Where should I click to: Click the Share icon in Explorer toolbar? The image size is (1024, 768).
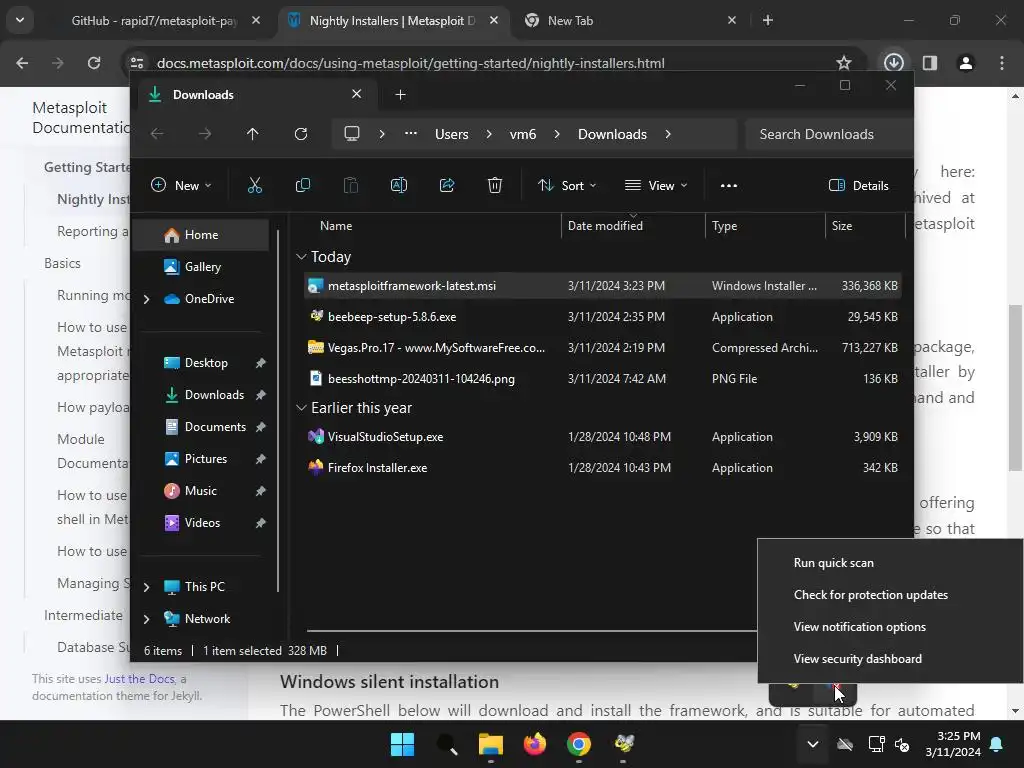[x=447, y=185]
